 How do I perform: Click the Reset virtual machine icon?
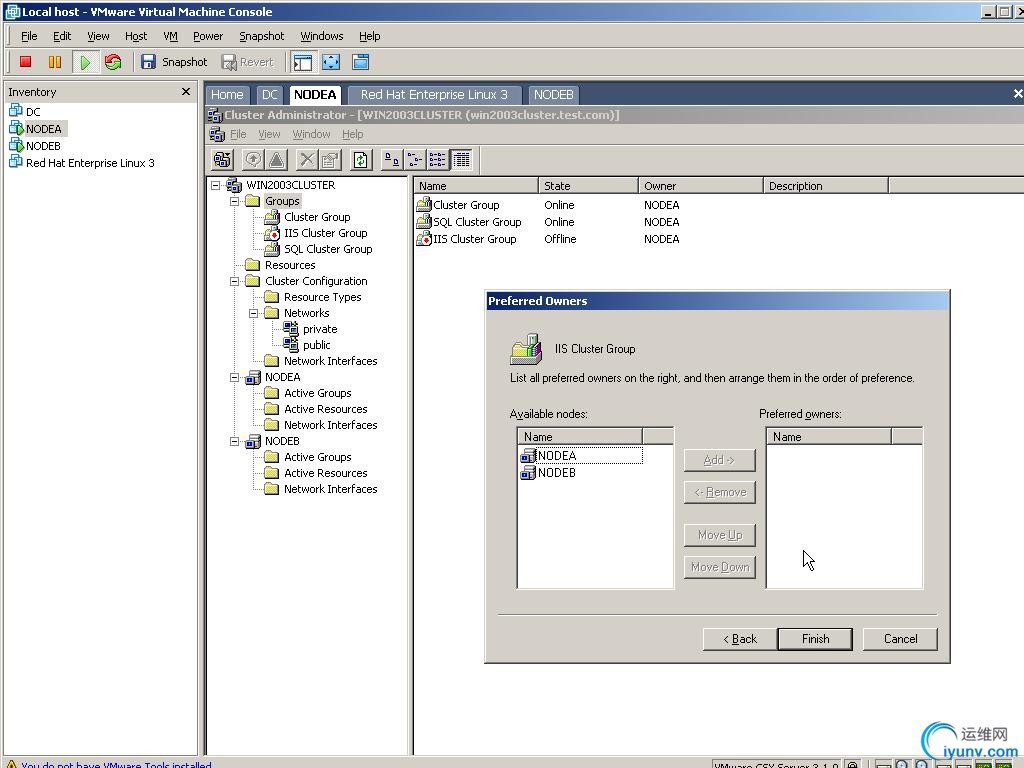[113, 62]
